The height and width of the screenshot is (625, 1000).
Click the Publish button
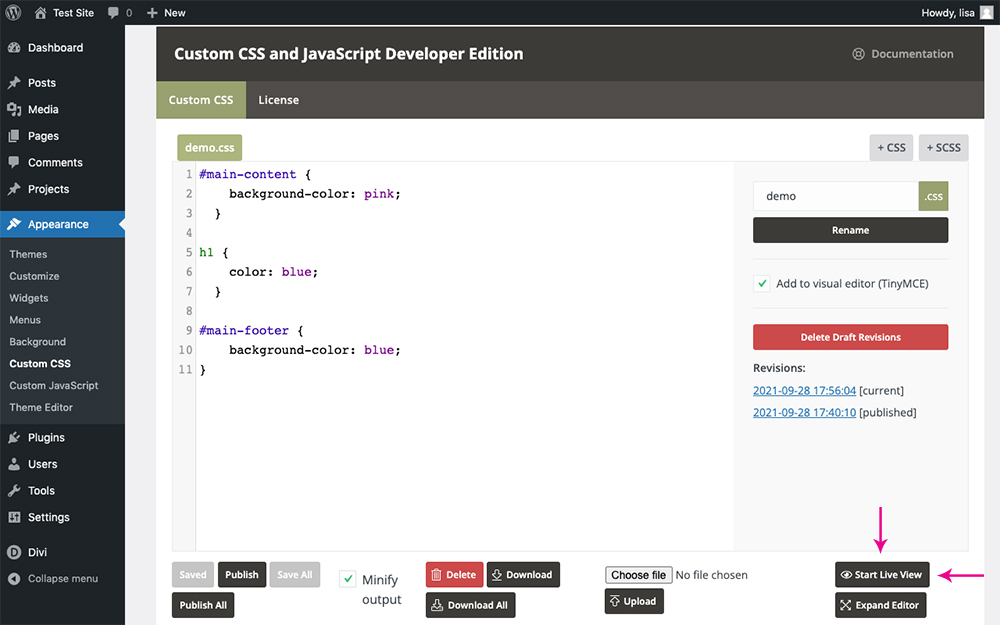242,575
